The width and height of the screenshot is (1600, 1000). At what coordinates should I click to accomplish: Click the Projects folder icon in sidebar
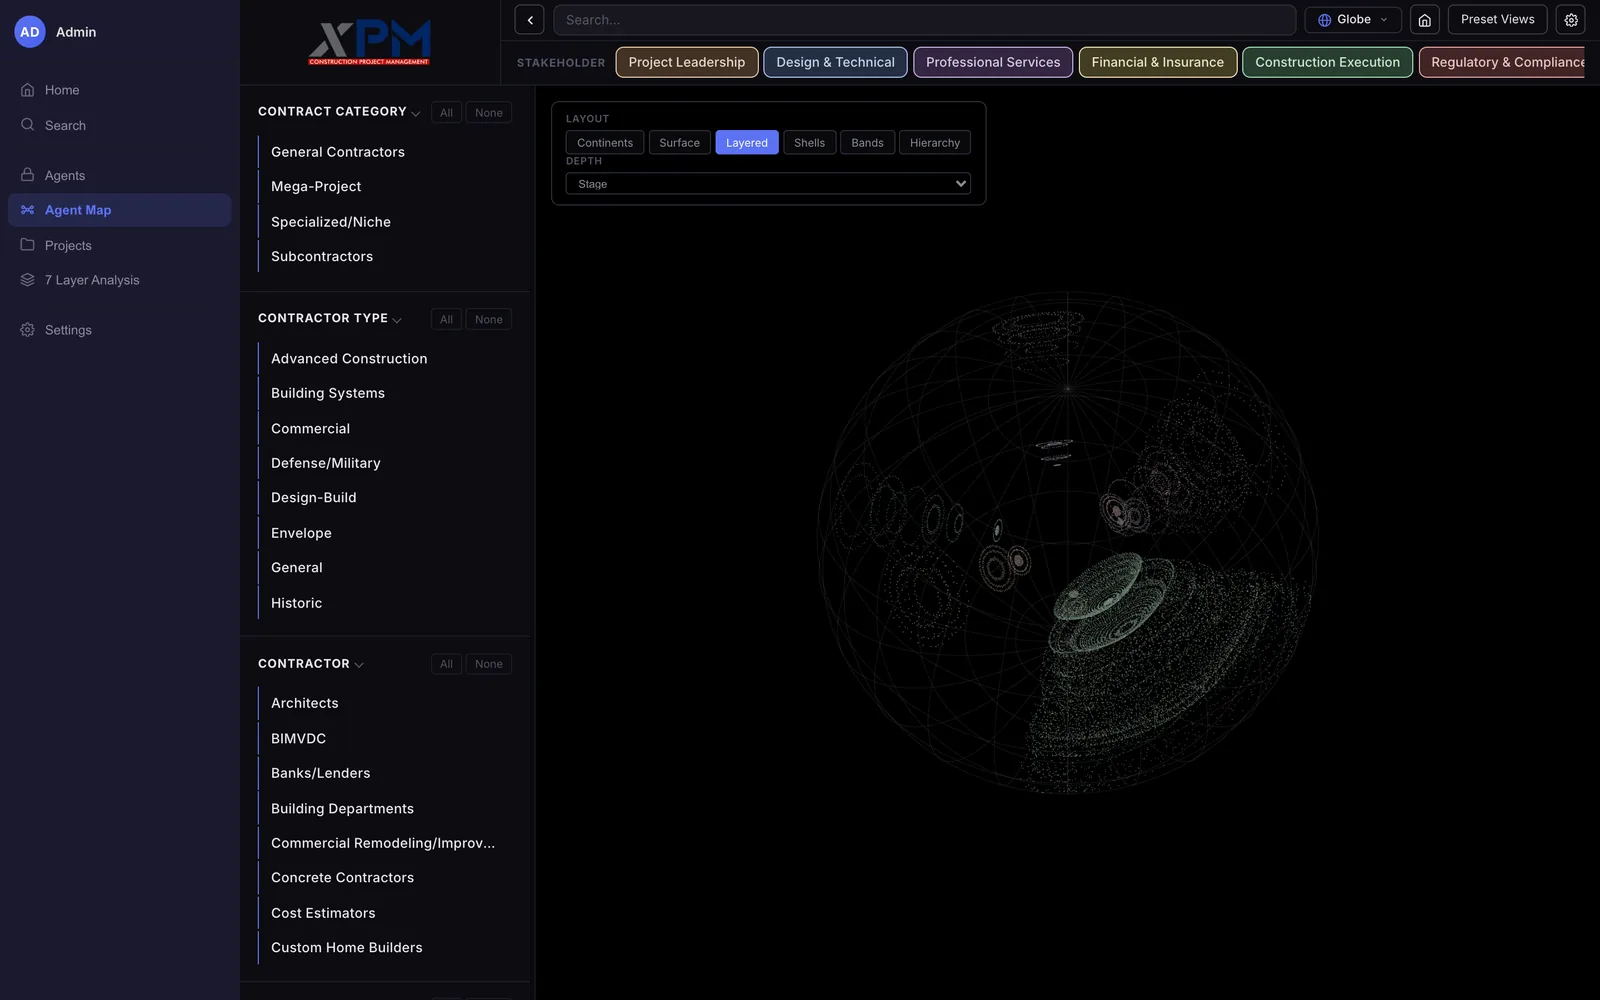[28, 245]
